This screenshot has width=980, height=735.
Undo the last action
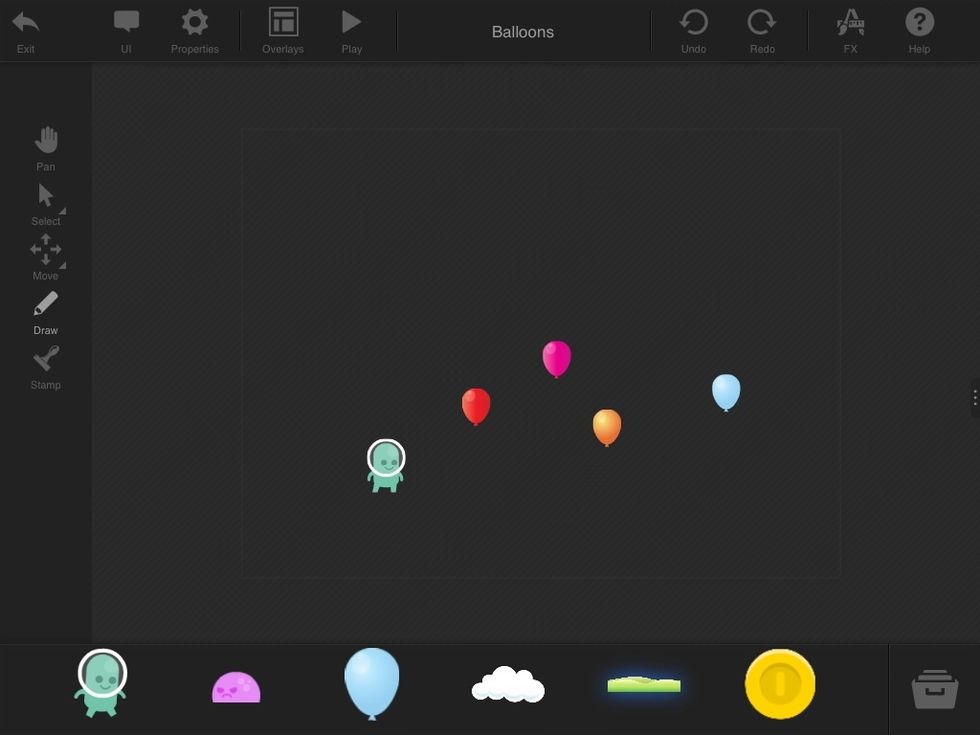pos(693,23)
